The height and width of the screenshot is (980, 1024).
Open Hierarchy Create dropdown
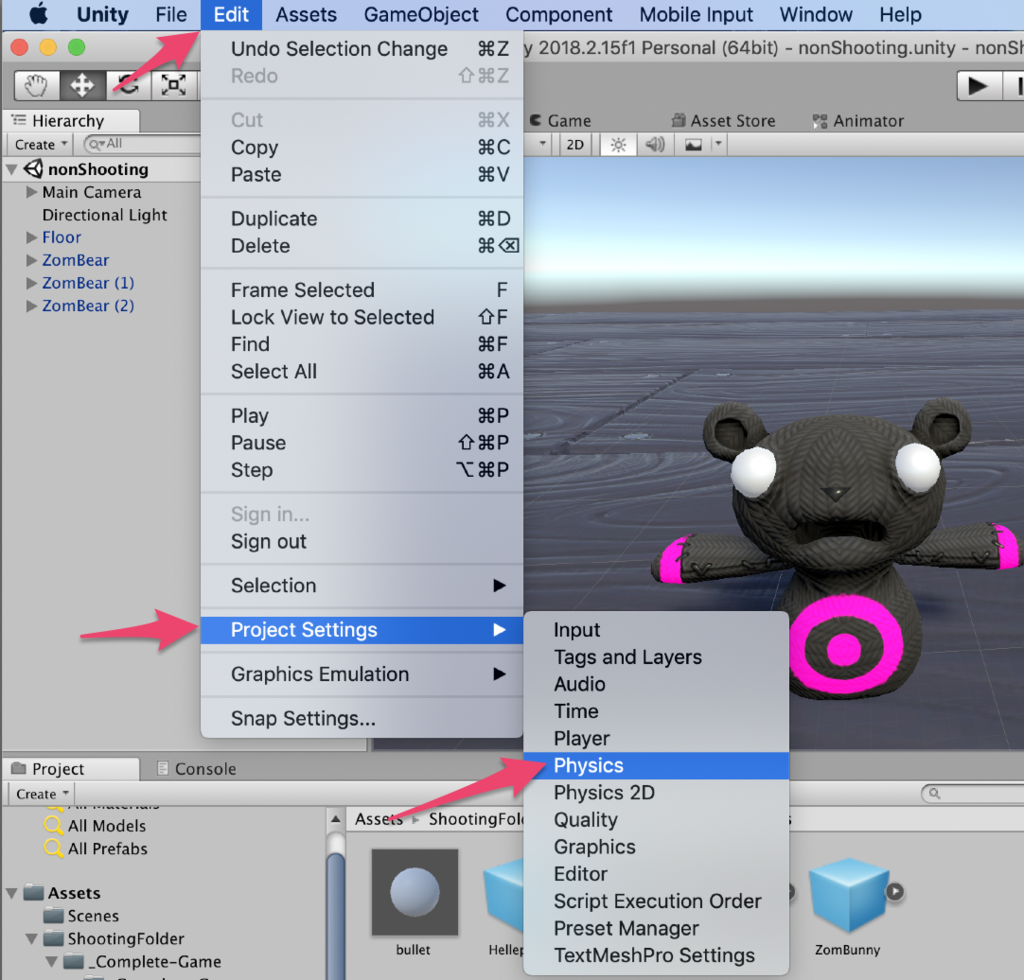point(41,144)
